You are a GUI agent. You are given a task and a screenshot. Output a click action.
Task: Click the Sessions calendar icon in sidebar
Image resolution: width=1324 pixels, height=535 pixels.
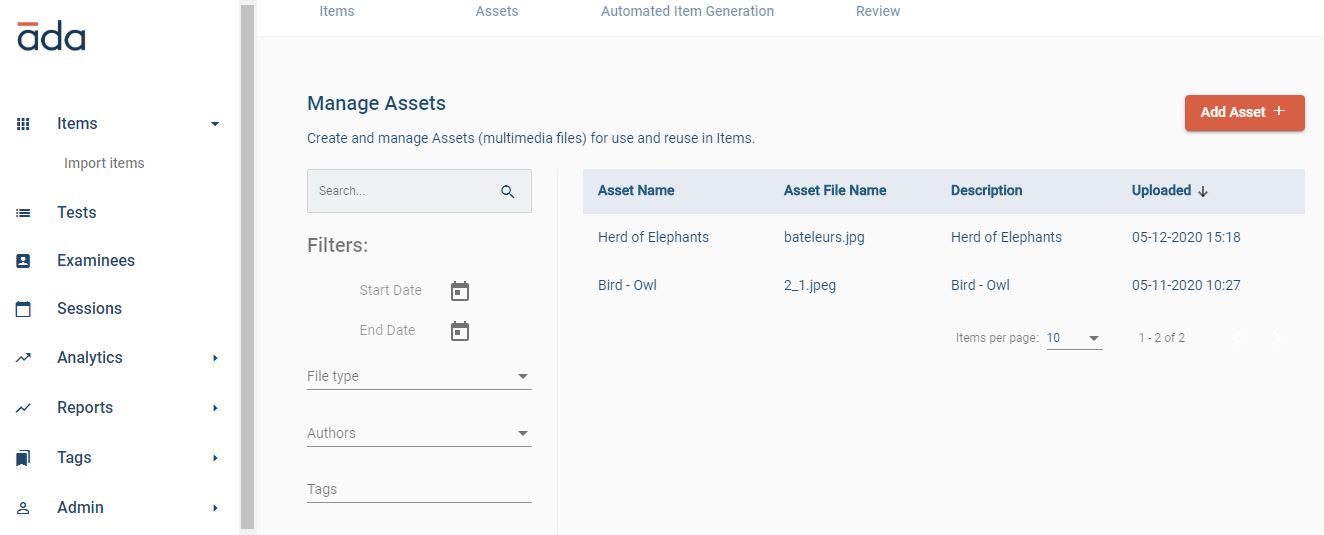click(24, 309)
